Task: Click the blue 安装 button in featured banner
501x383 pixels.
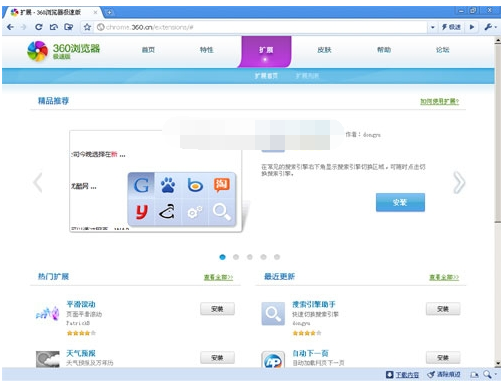Action: coord(400,202)
